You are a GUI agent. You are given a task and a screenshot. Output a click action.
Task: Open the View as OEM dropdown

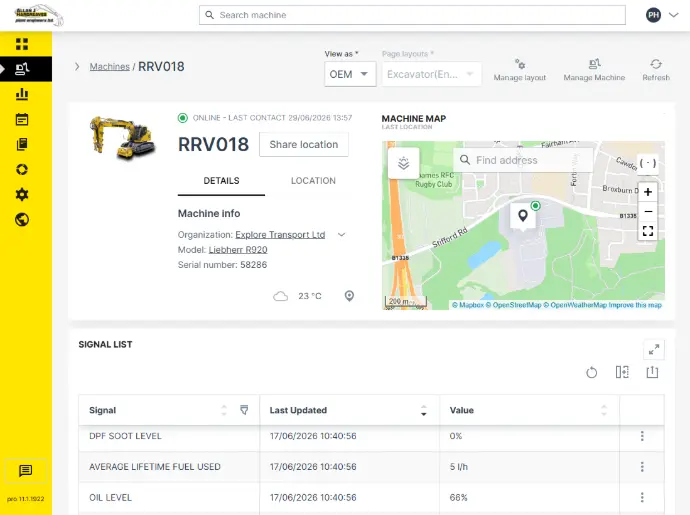[x=350, y=74]
